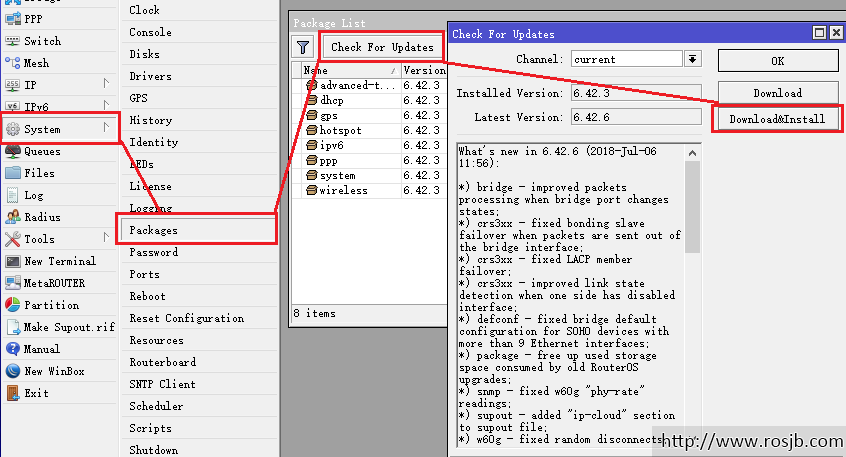846x457 pixels.
Task: Click OK in the Check For Updates dialog
Action: tap(776, 61)
